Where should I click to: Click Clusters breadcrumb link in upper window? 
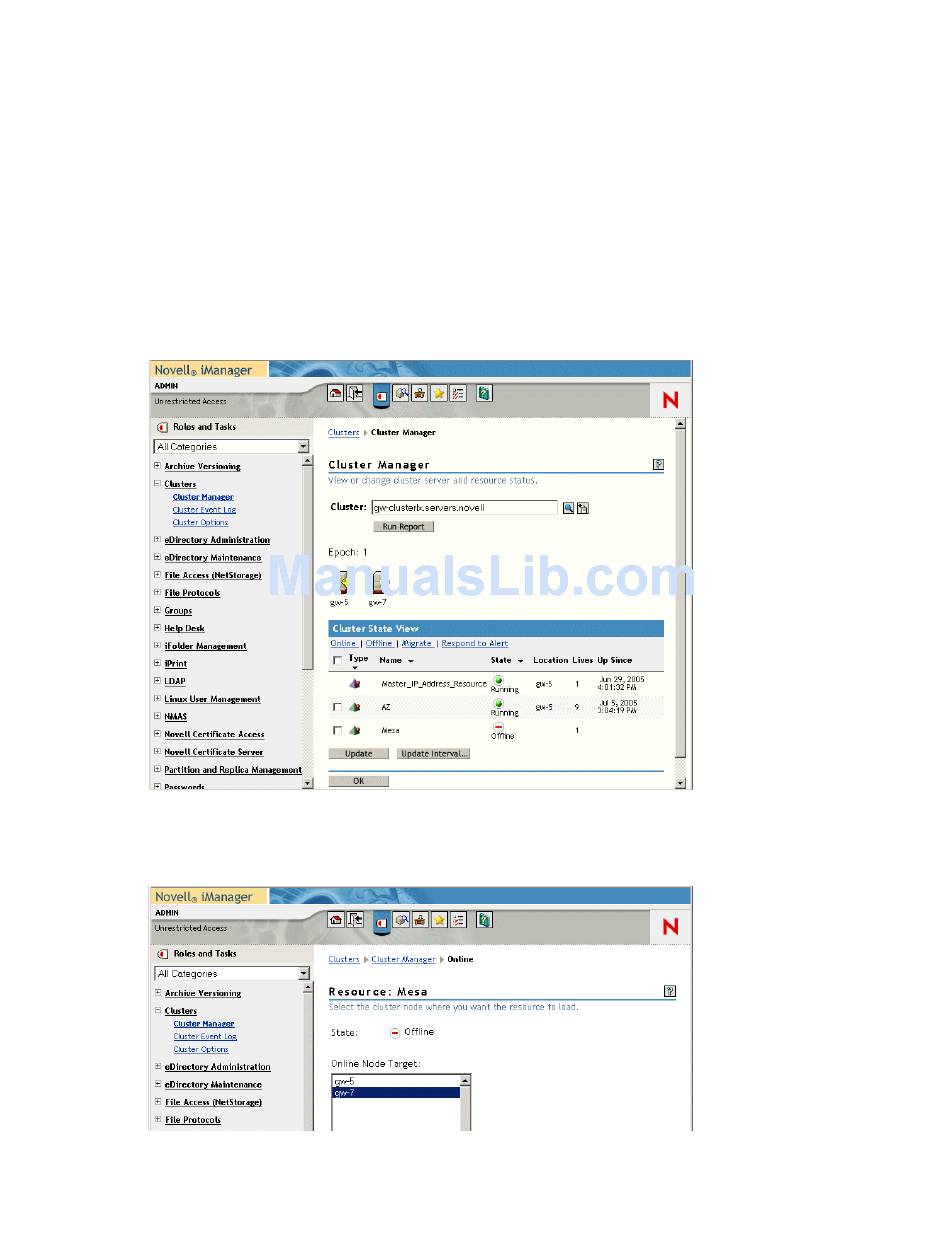[x=344, y=433]
